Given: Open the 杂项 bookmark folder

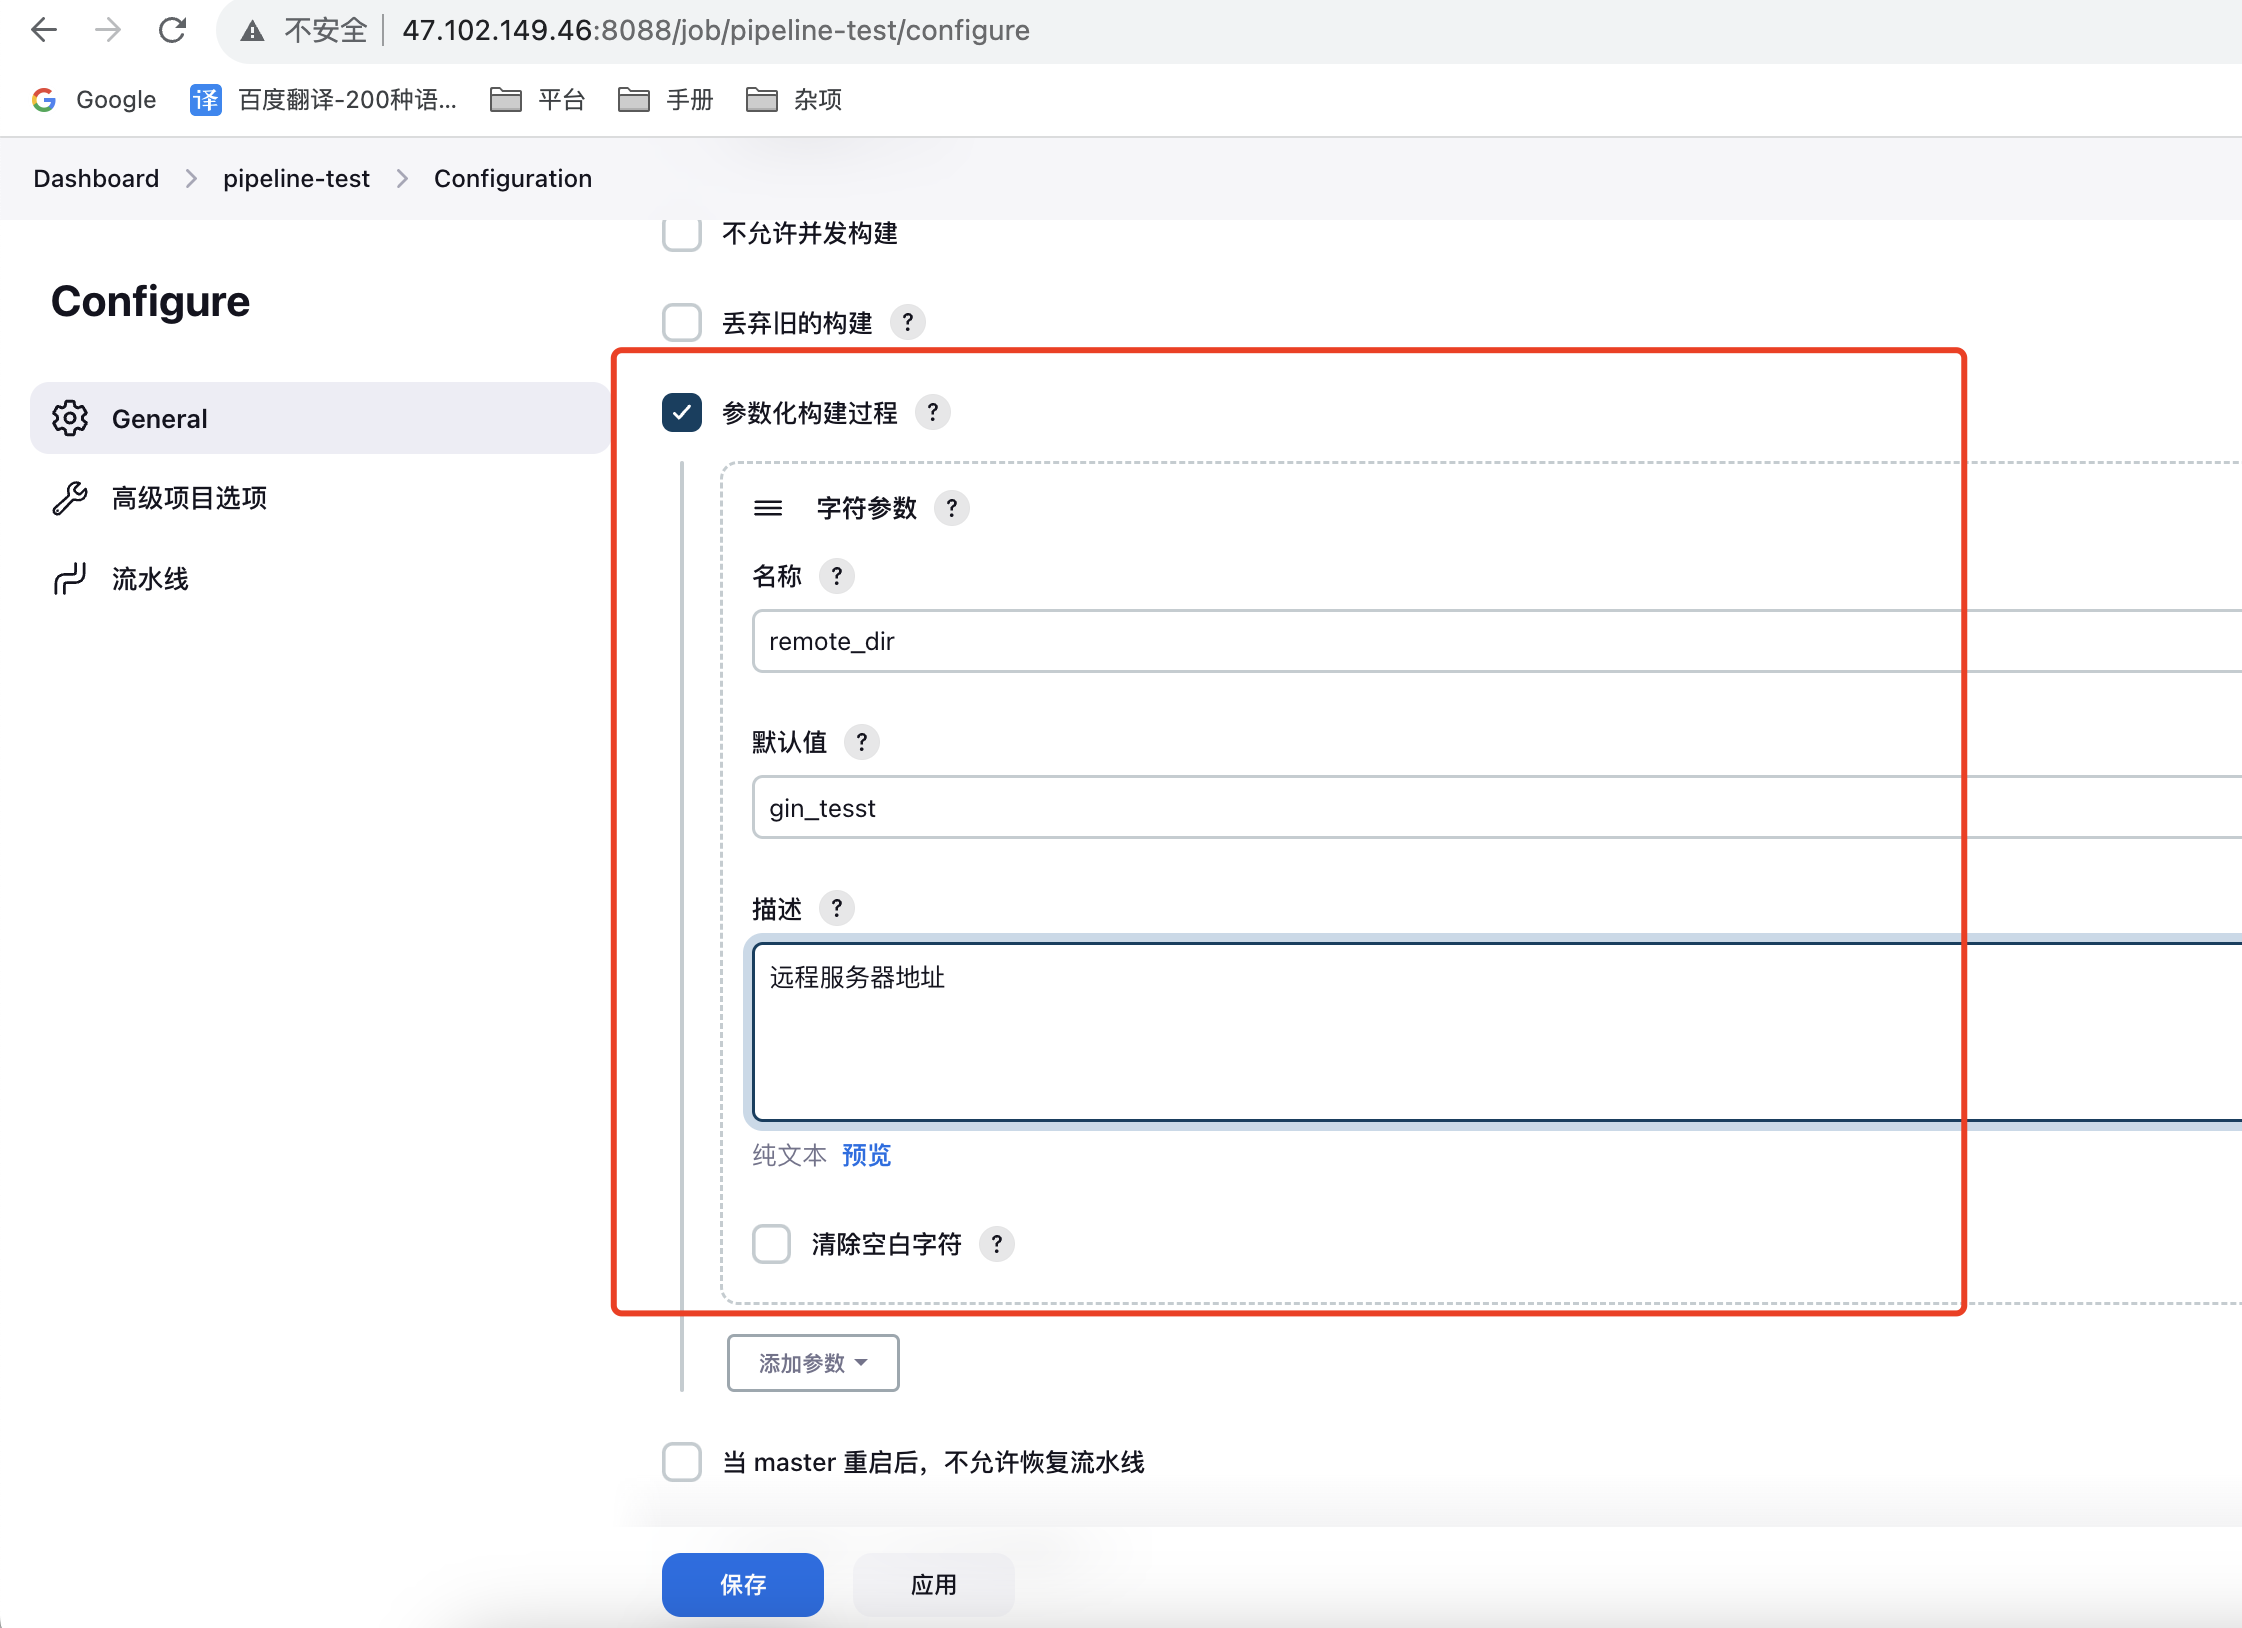Looking at the screenshot, I should coord(794,99).
